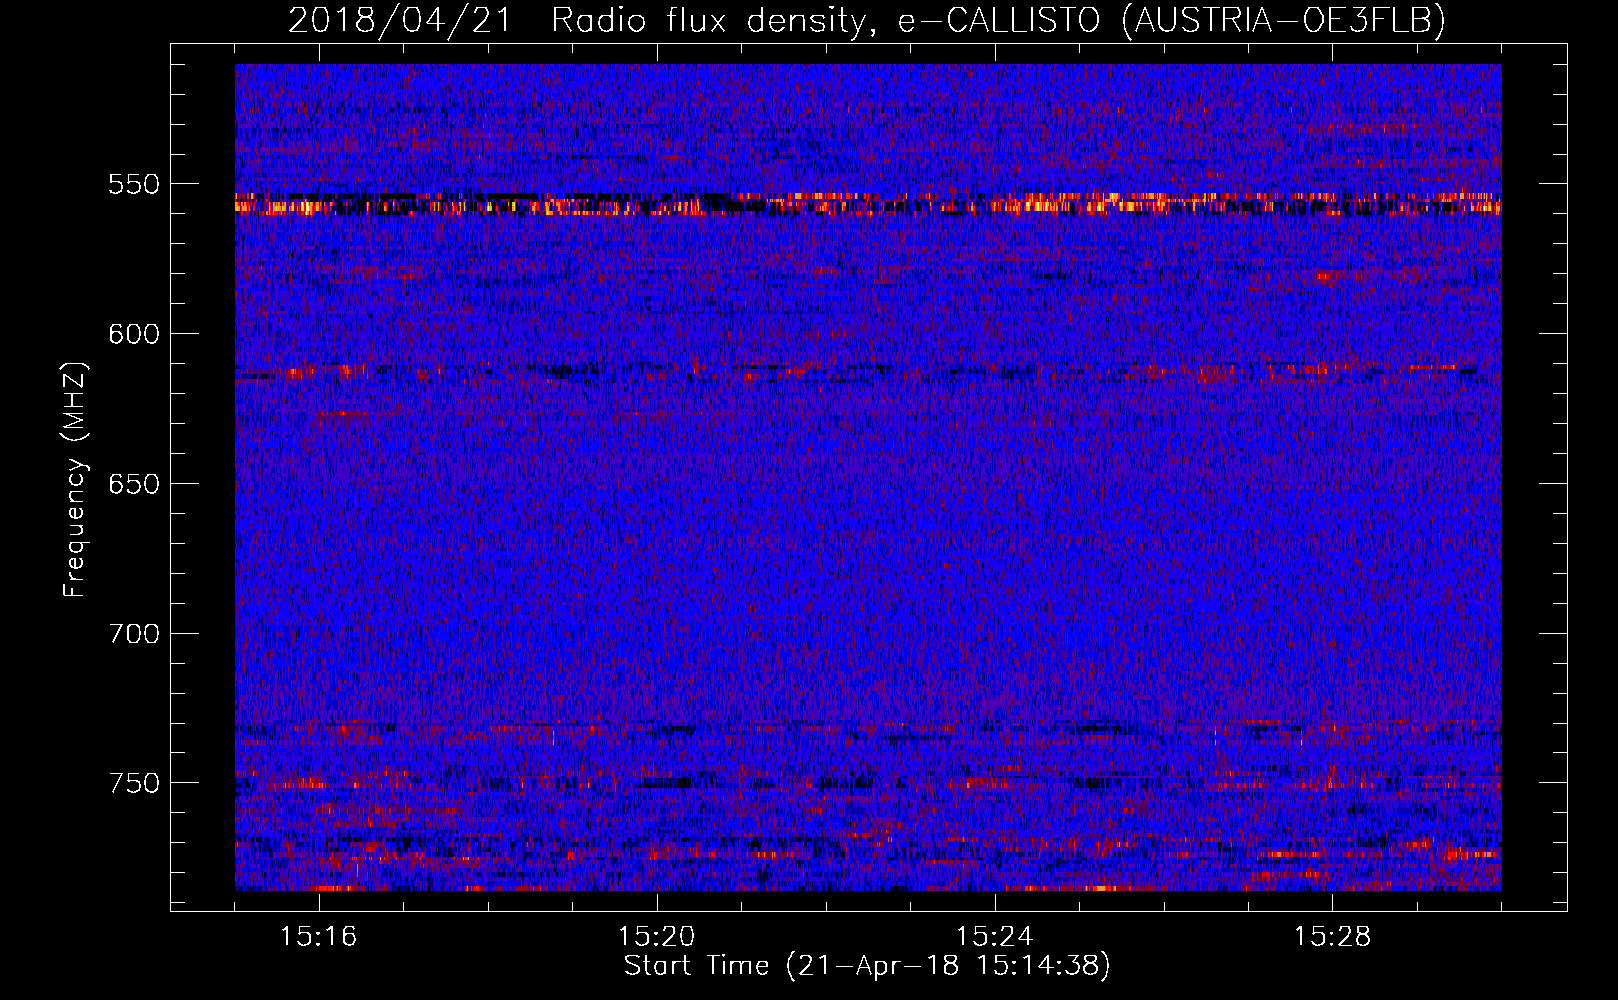Click the 550 frequency tick label
The width and height of the screenshot is (1618, 1000).
click(134, 184)
